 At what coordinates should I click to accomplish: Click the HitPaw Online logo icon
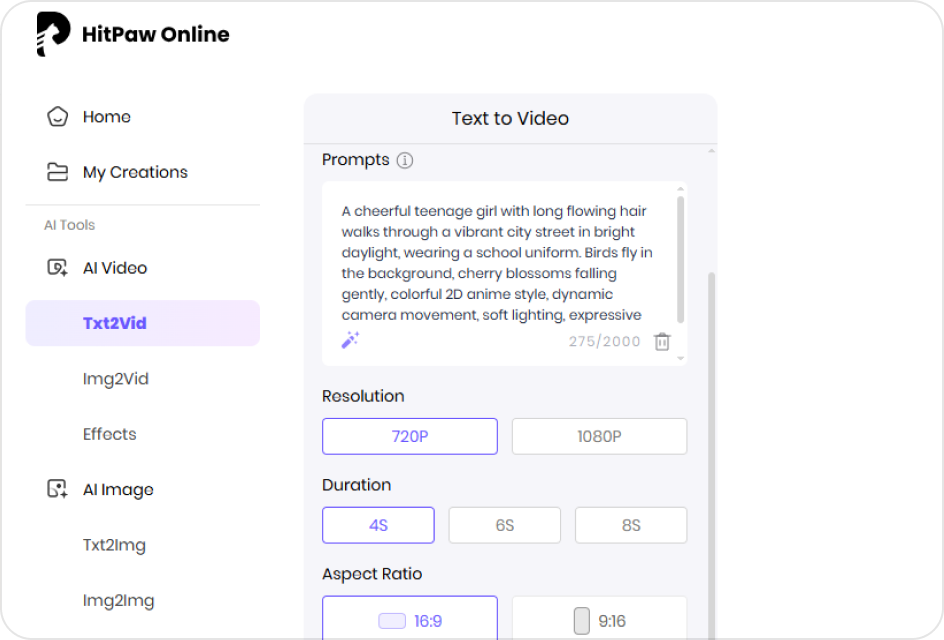point(53,34)
